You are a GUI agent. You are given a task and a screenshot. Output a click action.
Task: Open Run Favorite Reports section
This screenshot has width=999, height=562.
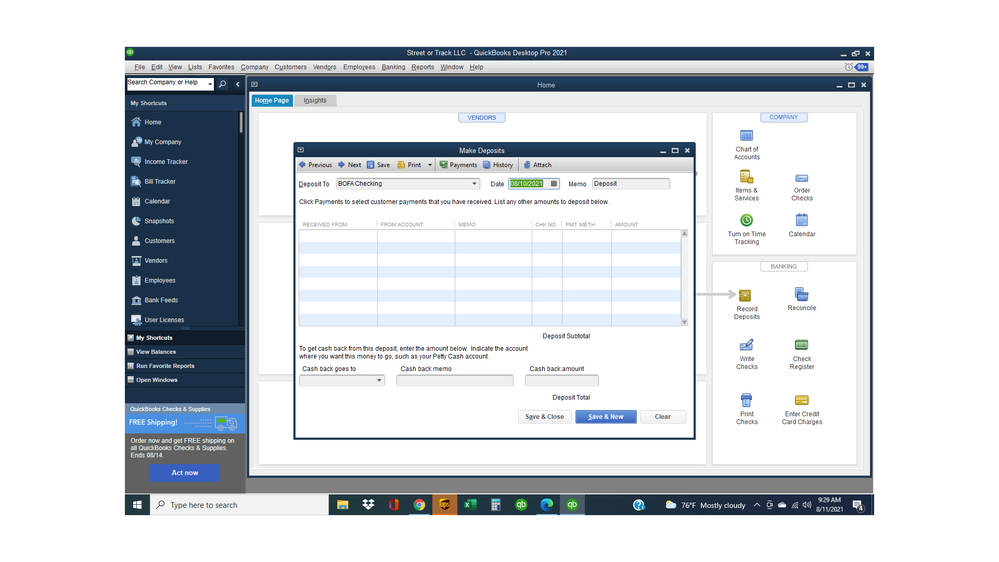pos(185,366)
